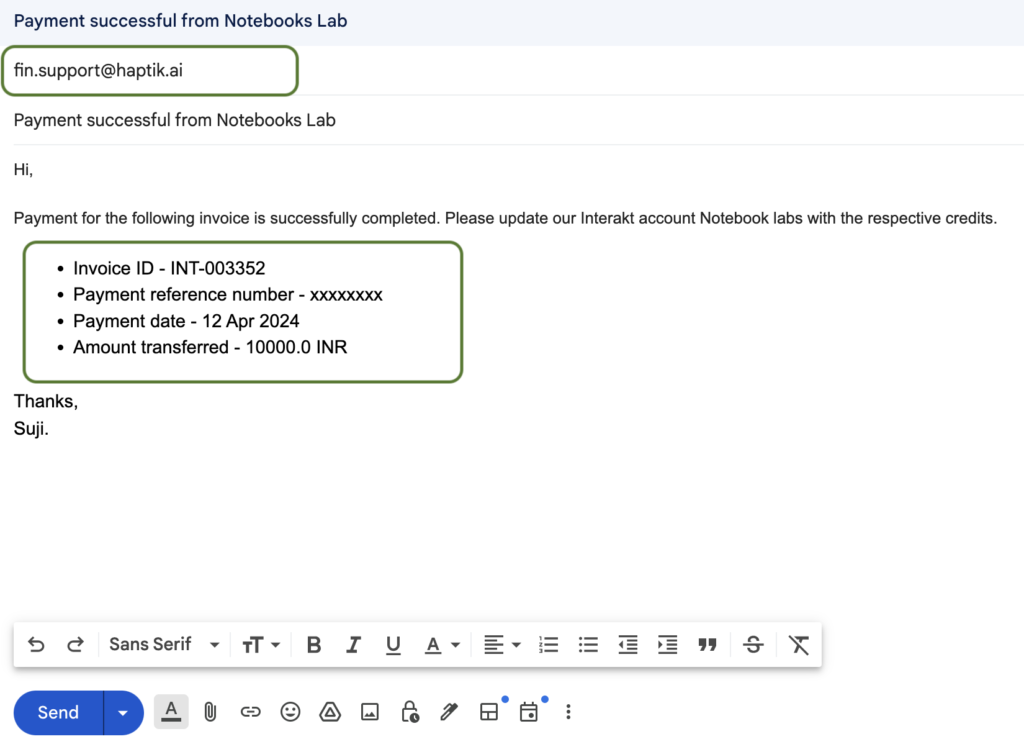Apply quote formatting
This screenshot has height=739, width=1024.
click(707, 645)
